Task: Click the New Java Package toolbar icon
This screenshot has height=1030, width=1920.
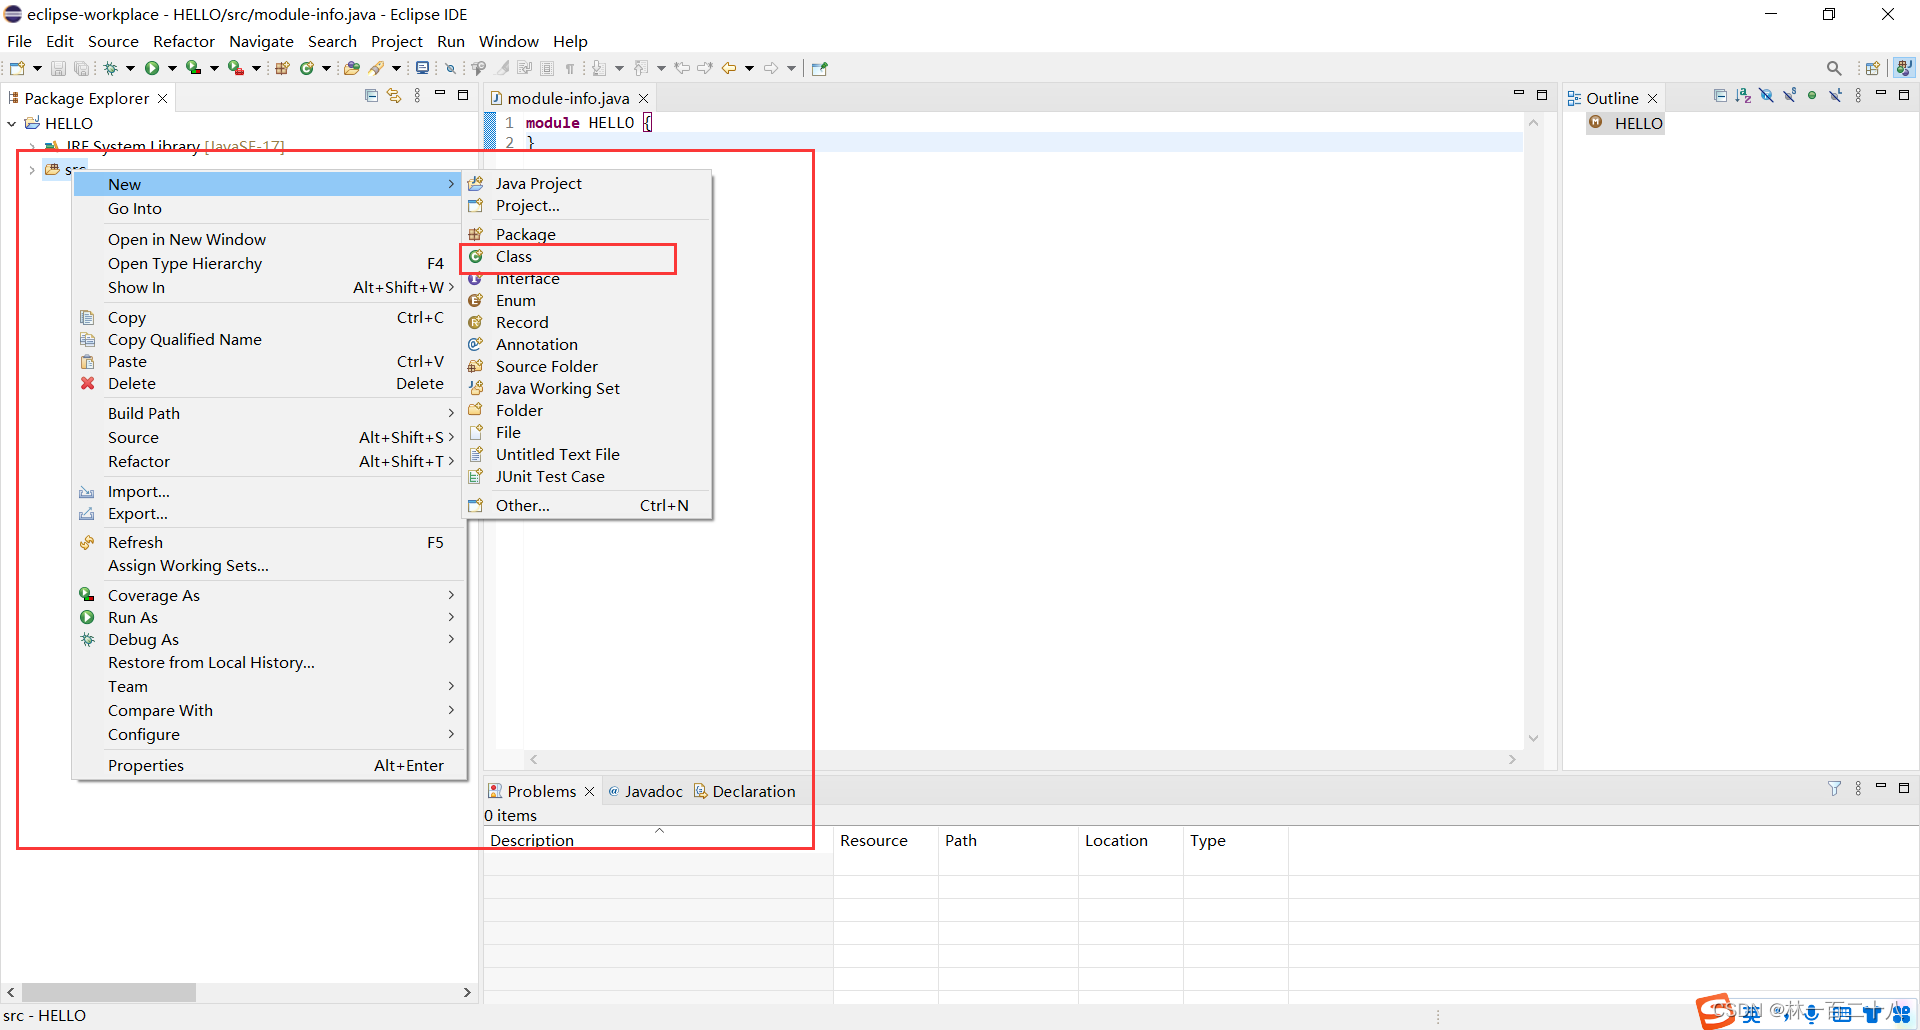Action: 282,68
